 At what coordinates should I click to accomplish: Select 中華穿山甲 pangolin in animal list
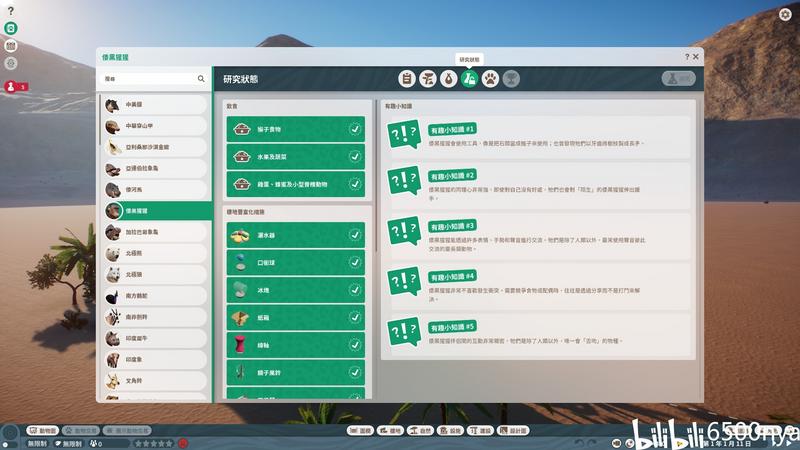[x=156, y=126]
